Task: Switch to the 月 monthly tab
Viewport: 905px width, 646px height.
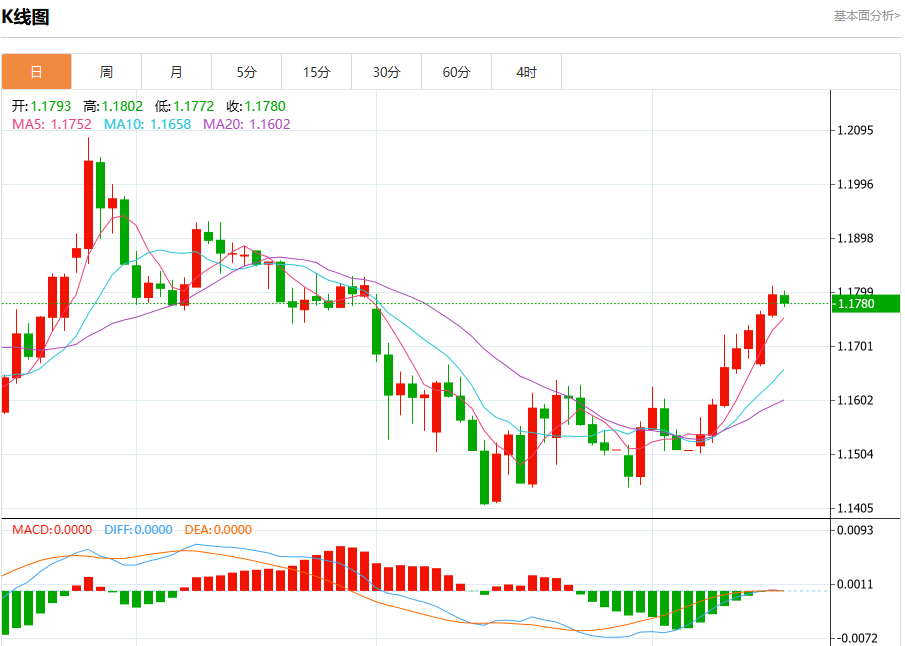Action: [177, 72]
